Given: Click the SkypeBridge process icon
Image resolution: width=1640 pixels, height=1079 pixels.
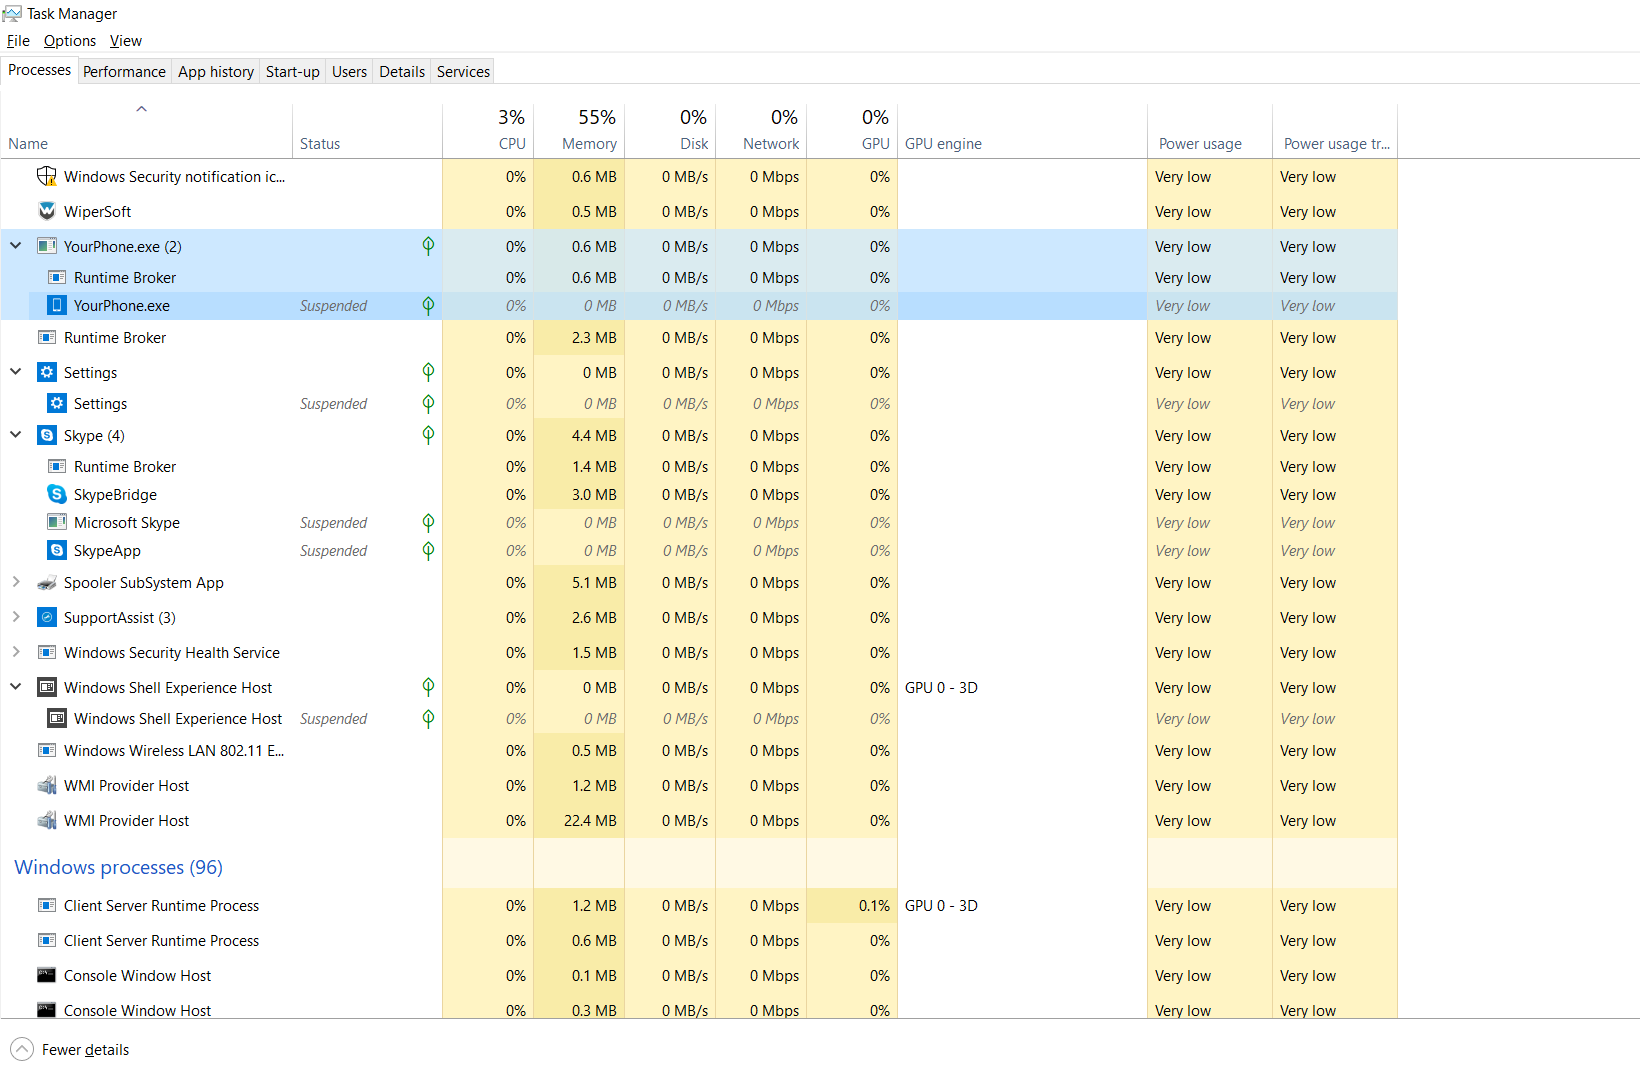Looking at the screenshot, I should tap(57, 494).
